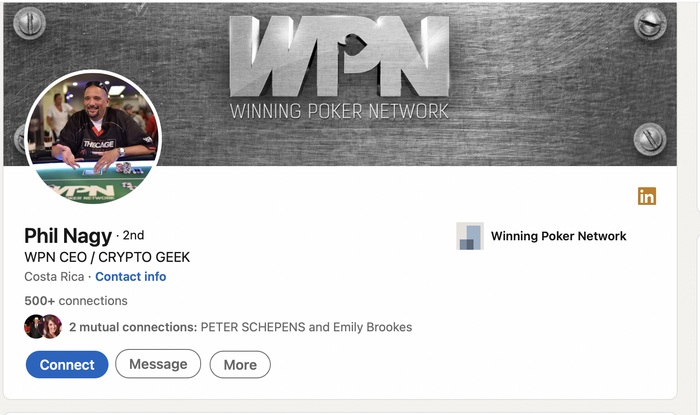Image resolution: width=700 pixels, height=415 pixels.
Task: Open the Winning Poker Network company logo icon
Action: point(470,236)
